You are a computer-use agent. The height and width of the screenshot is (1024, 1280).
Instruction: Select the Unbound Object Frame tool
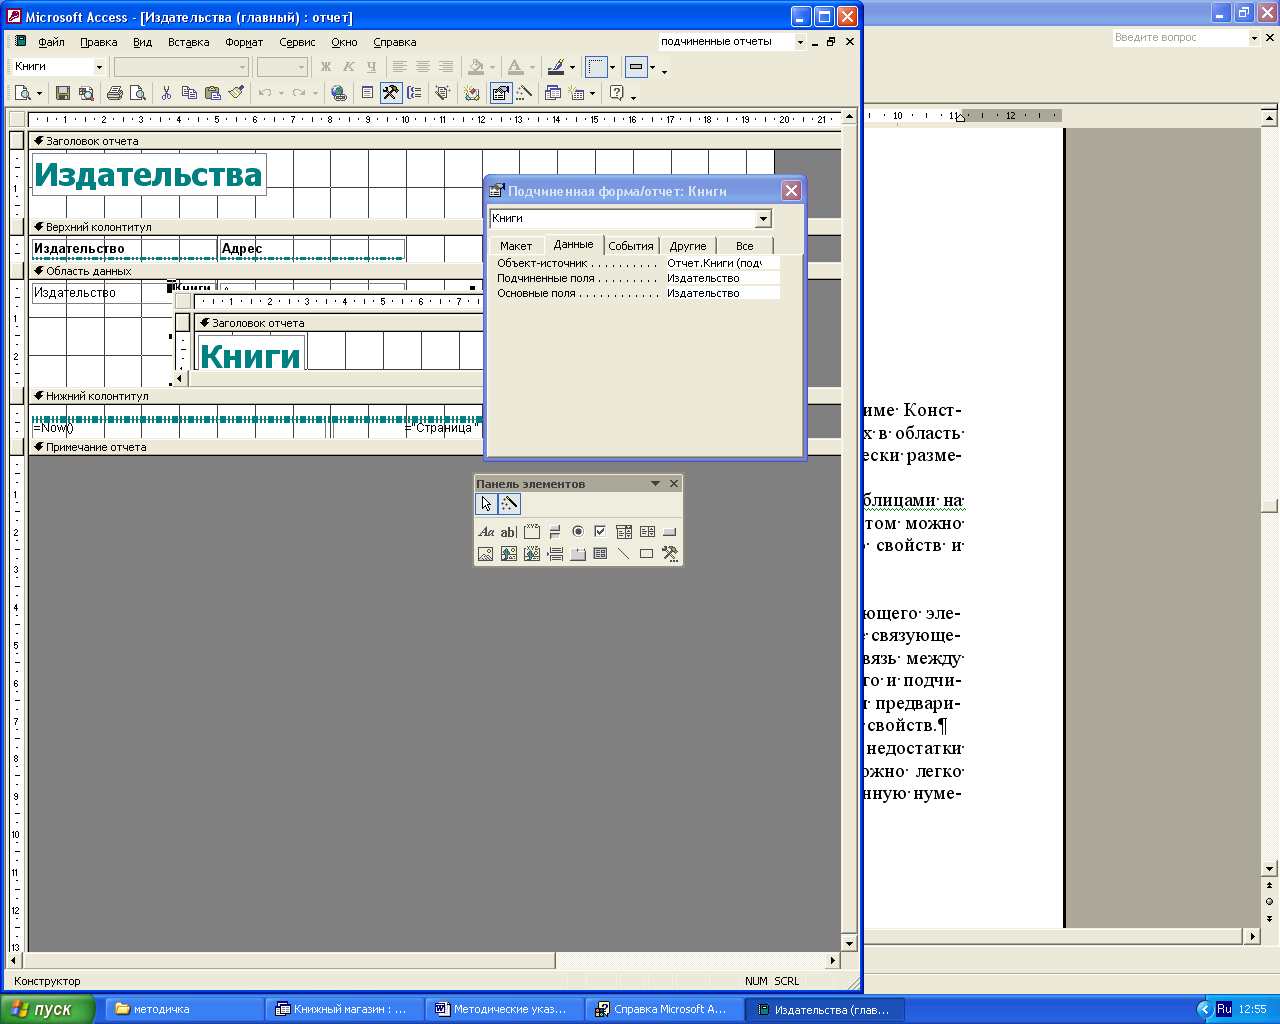click(x=509, y=554)
